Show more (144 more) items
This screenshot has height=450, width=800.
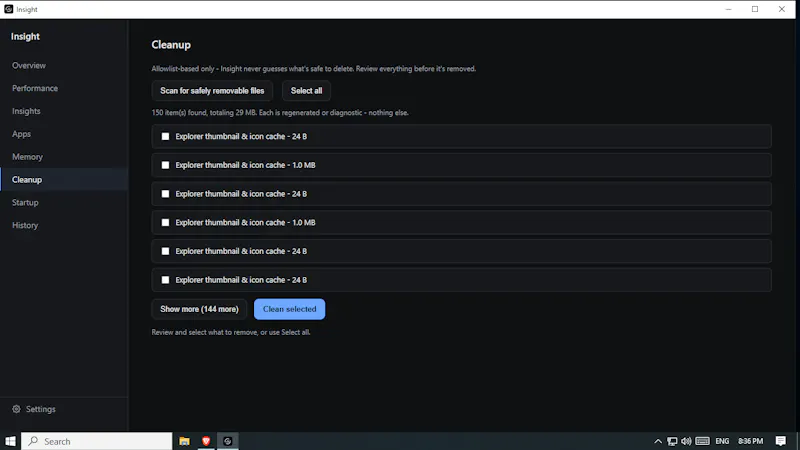tap(199, 309)
